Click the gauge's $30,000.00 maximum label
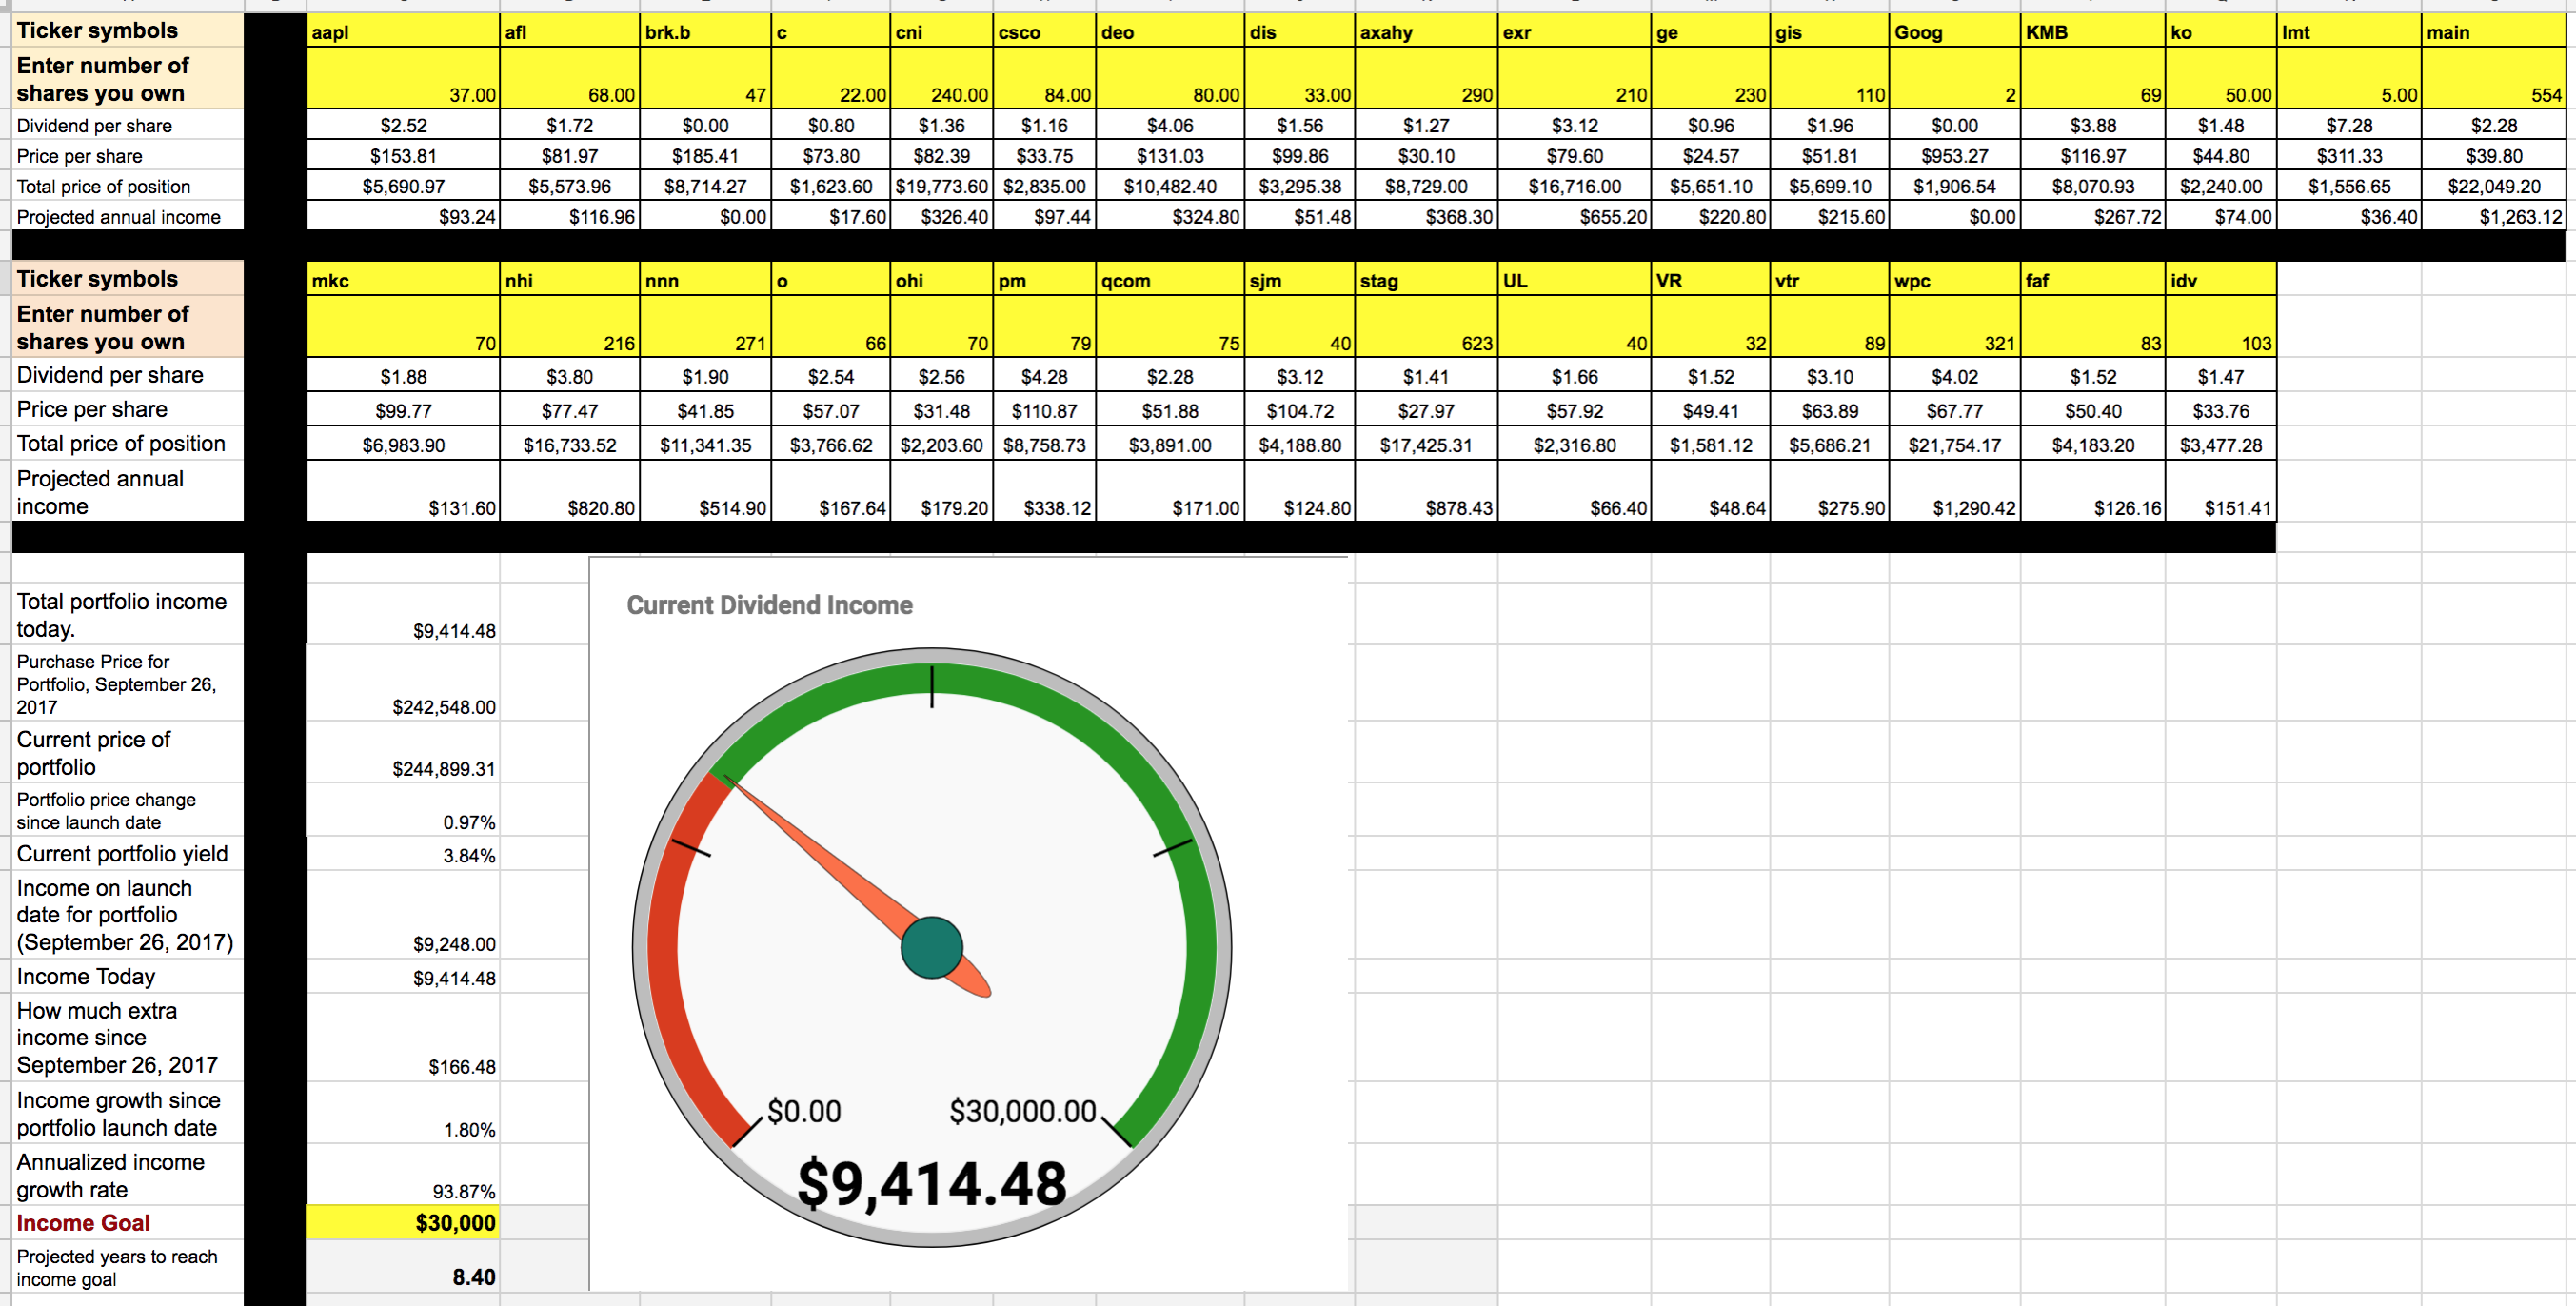 pos(1022,1111)
